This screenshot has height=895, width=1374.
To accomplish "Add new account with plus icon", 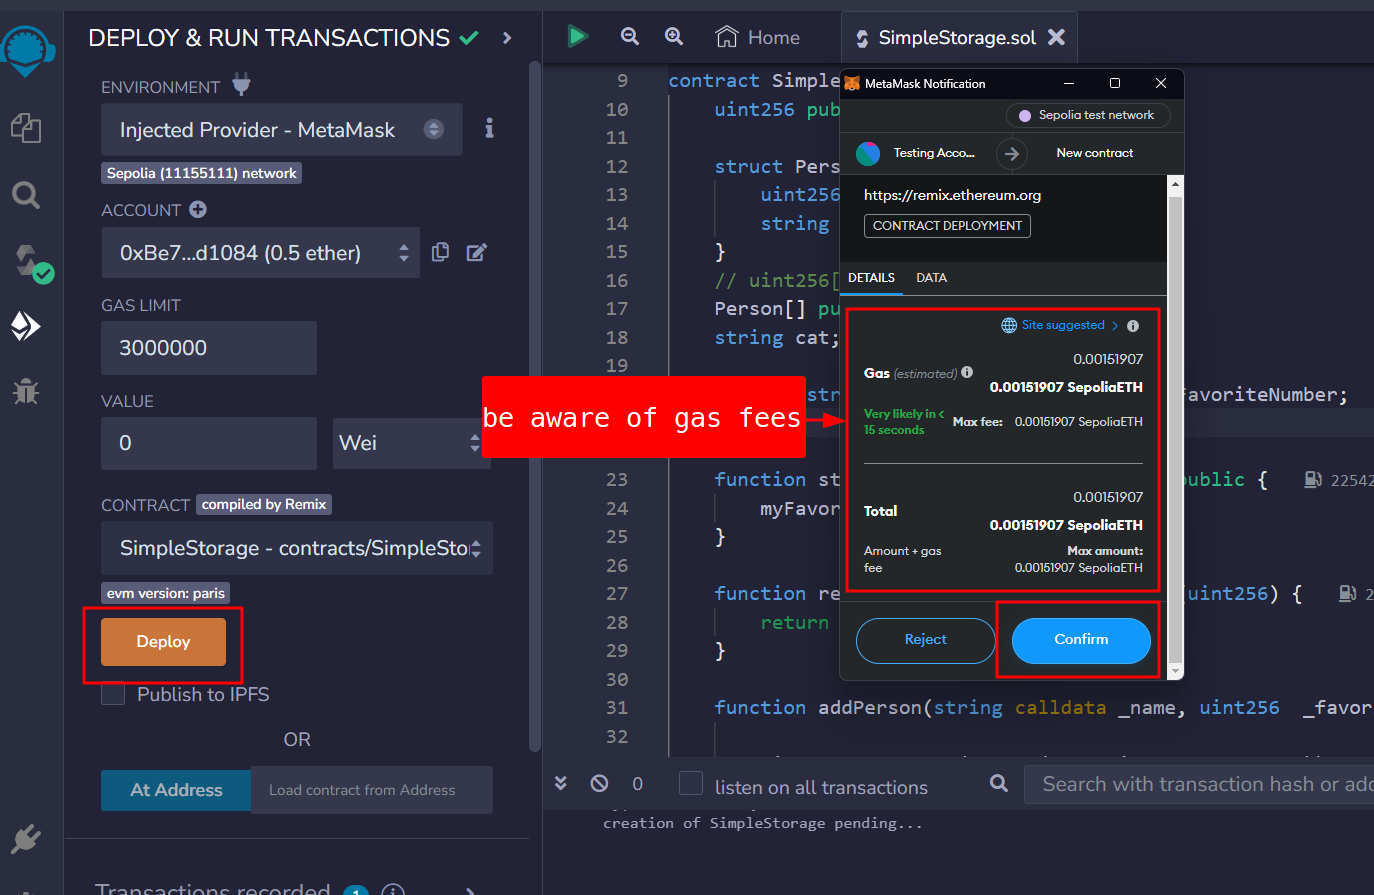I will [198, 209].
